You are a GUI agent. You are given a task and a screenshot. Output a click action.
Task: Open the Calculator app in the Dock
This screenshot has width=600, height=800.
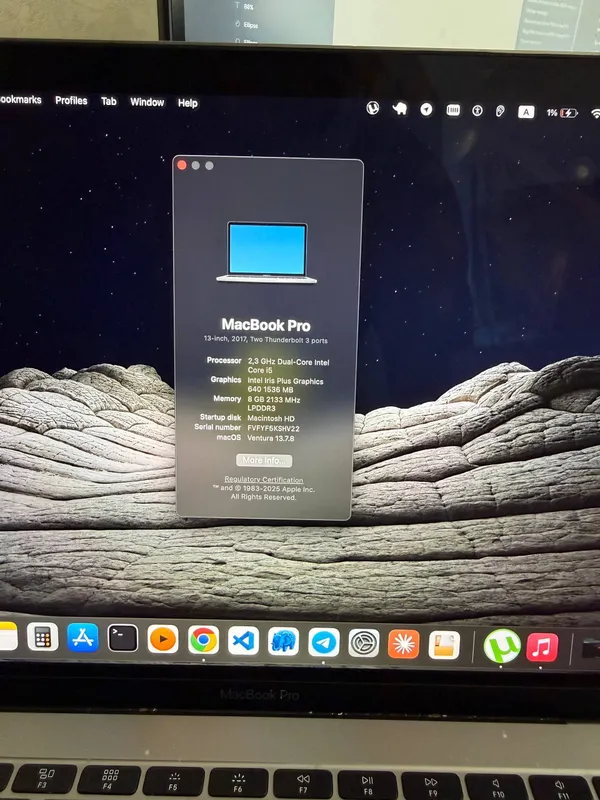click(42, 637)
